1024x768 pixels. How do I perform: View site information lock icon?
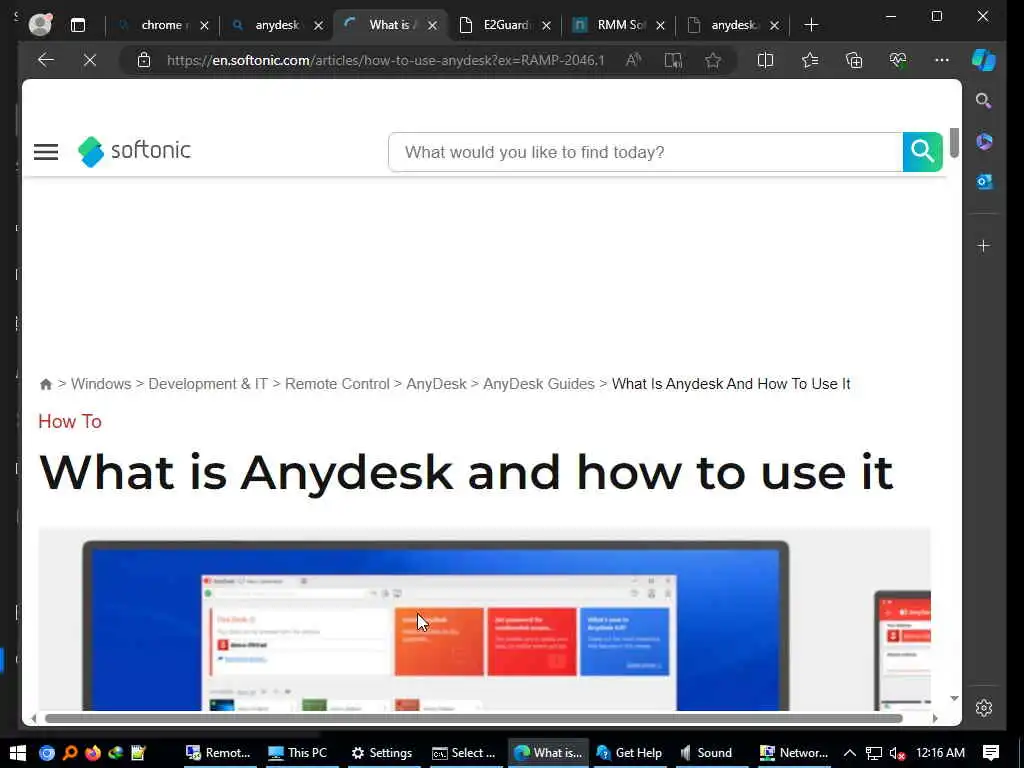point(144,60)
